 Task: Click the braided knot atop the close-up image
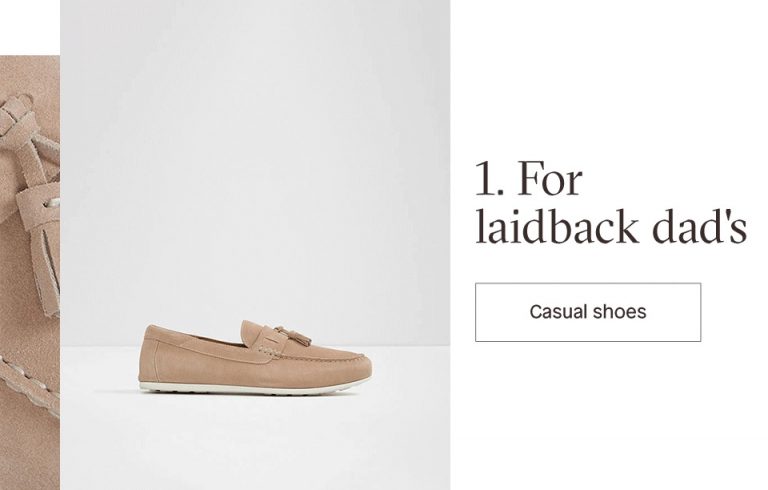[x=17, y=119]
